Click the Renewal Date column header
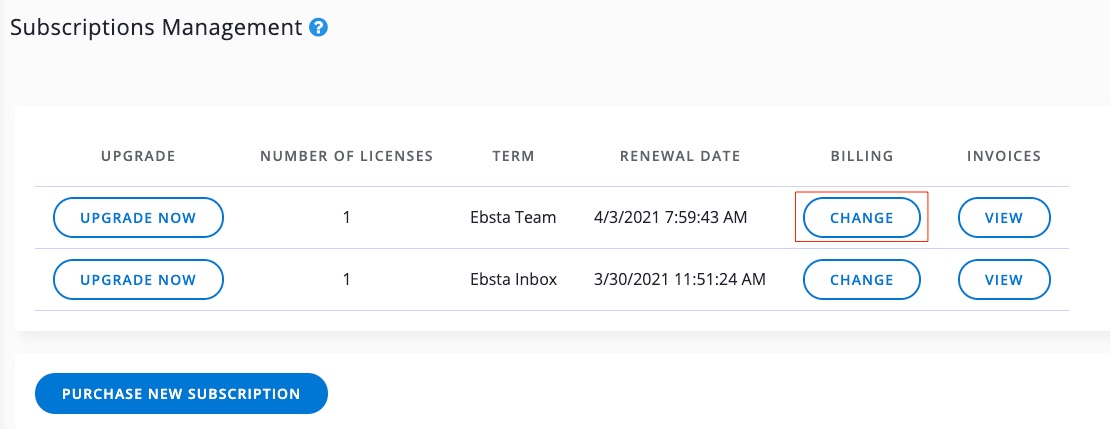The image size is (1110, 429). 680,156
